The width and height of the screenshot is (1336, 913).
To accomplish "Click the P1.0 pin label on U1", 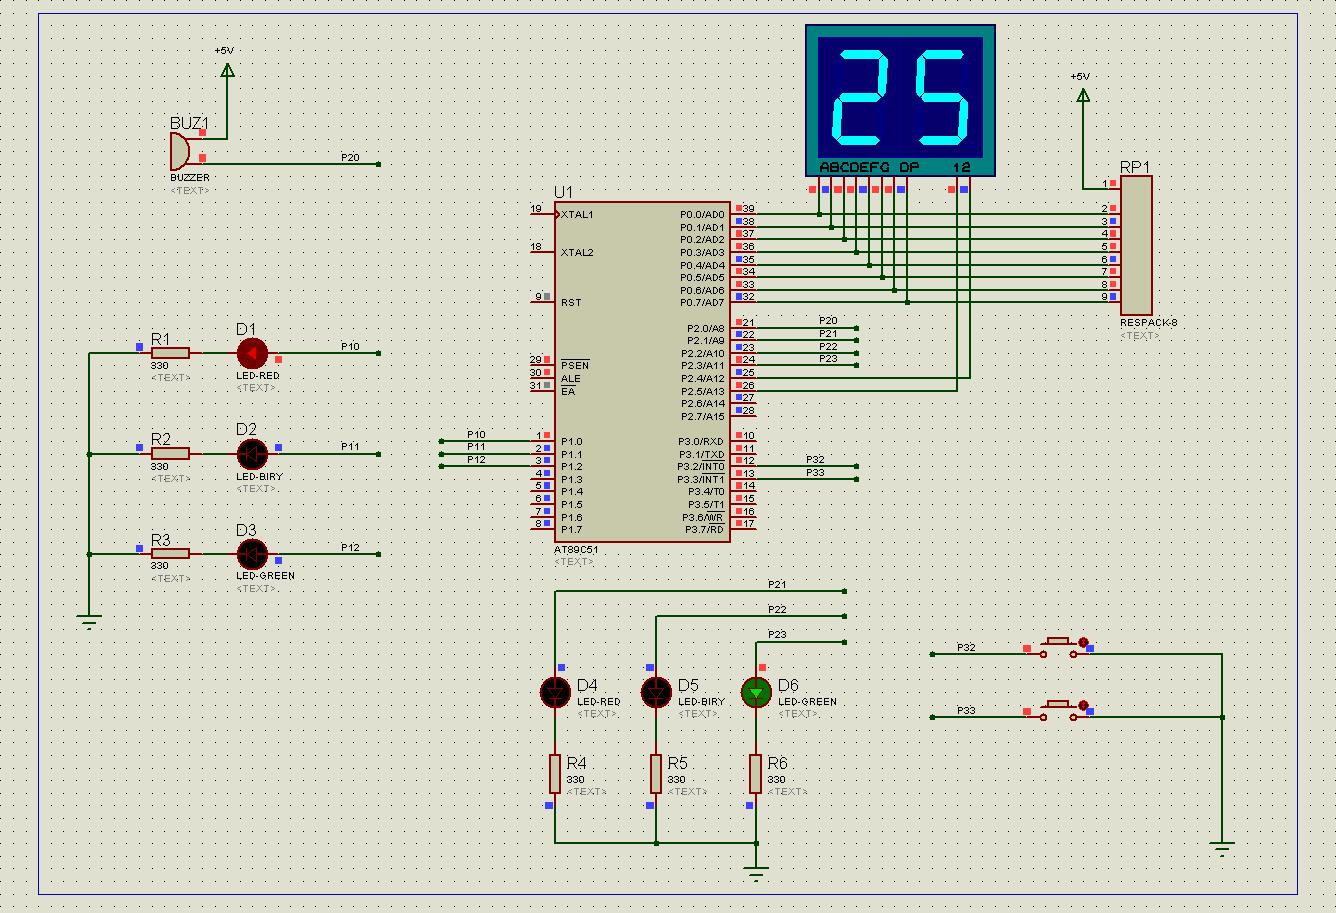I will tap(572, 441).
